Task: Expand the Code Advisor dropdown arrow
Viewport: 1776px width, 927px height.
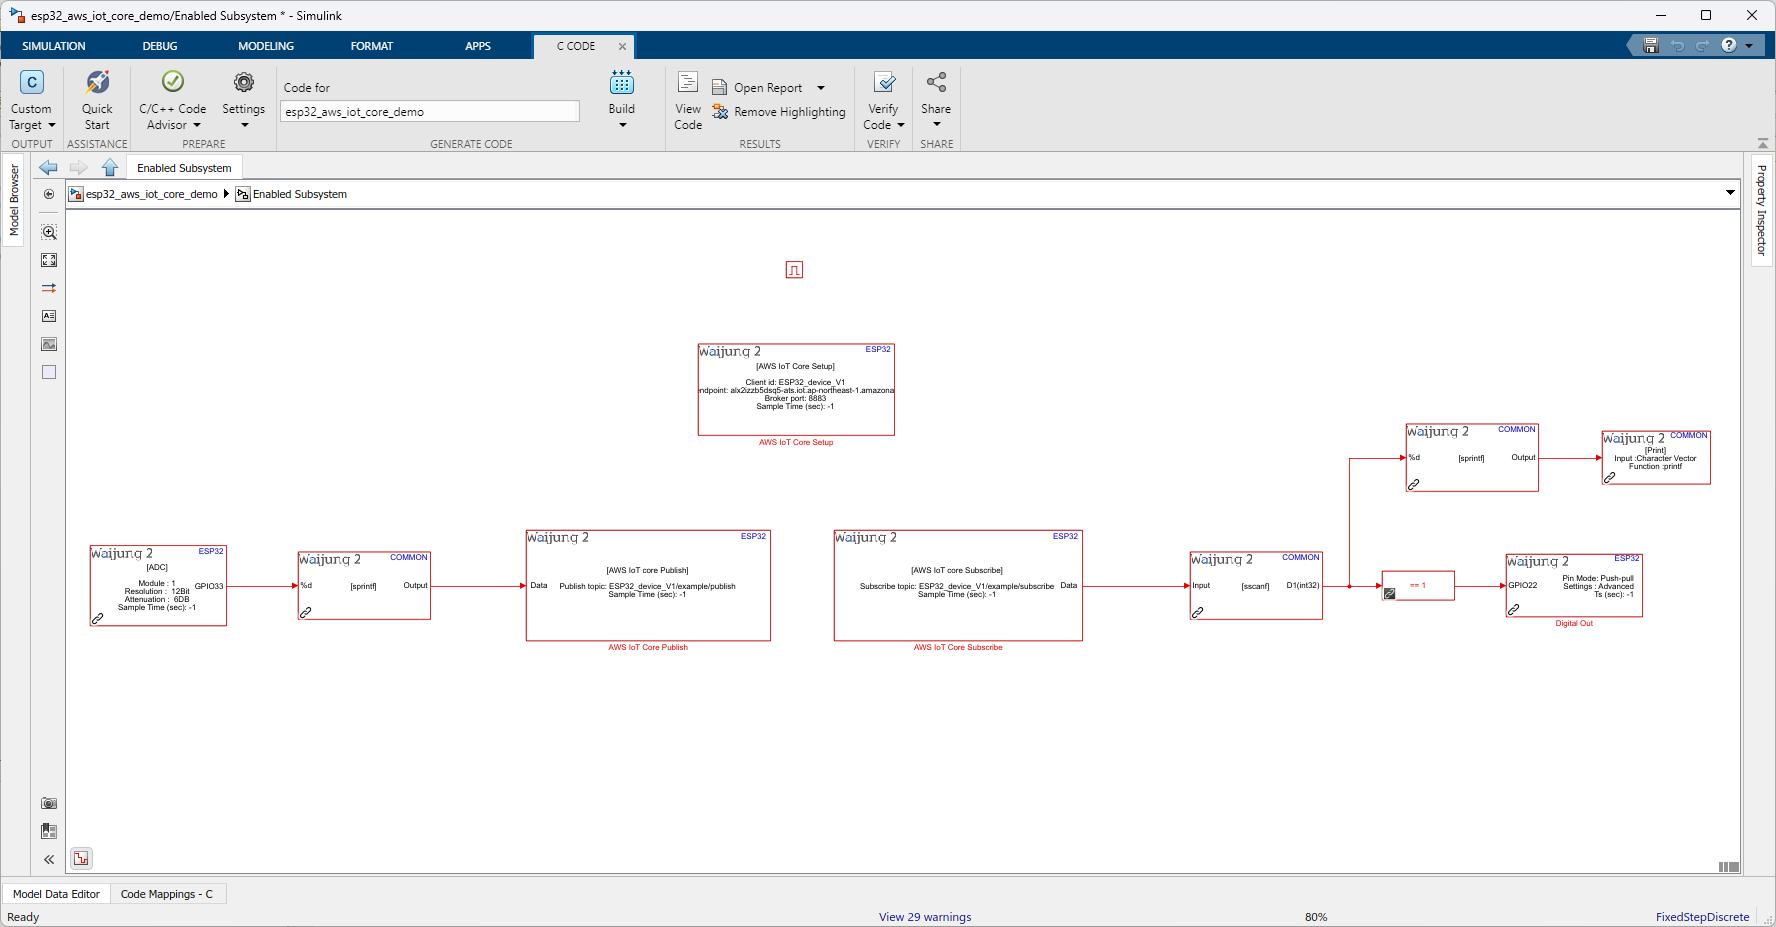Action: [x=197, y=125]
